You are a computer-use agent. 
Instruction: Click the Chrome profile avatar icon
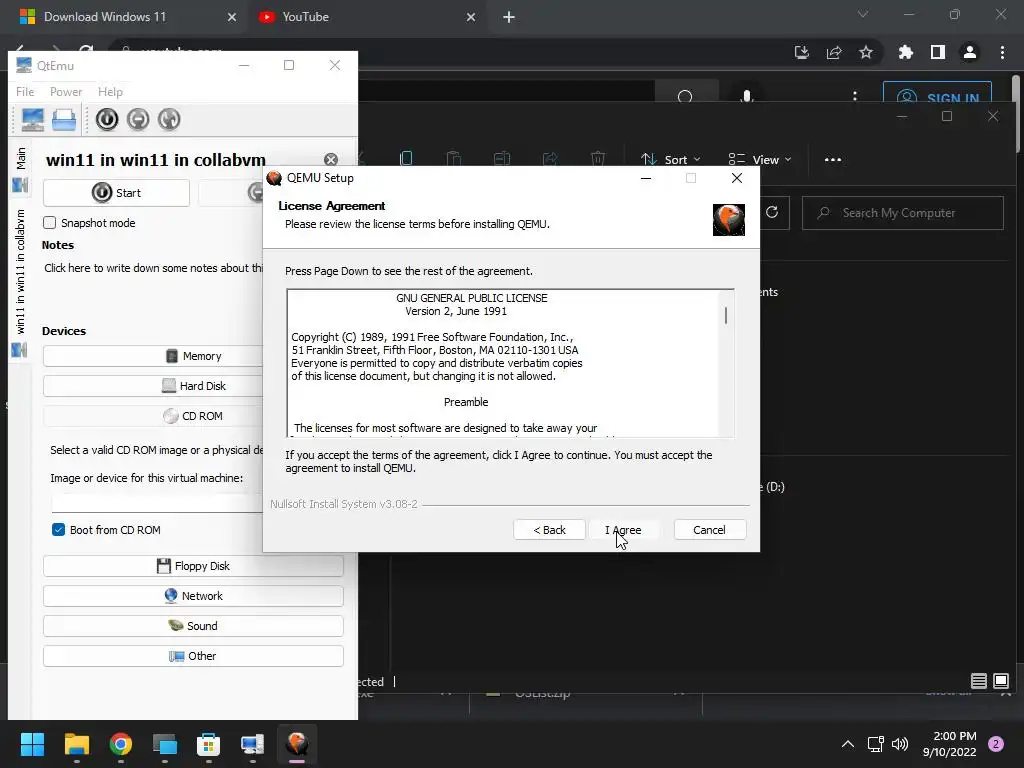click(x=970, y=52)
